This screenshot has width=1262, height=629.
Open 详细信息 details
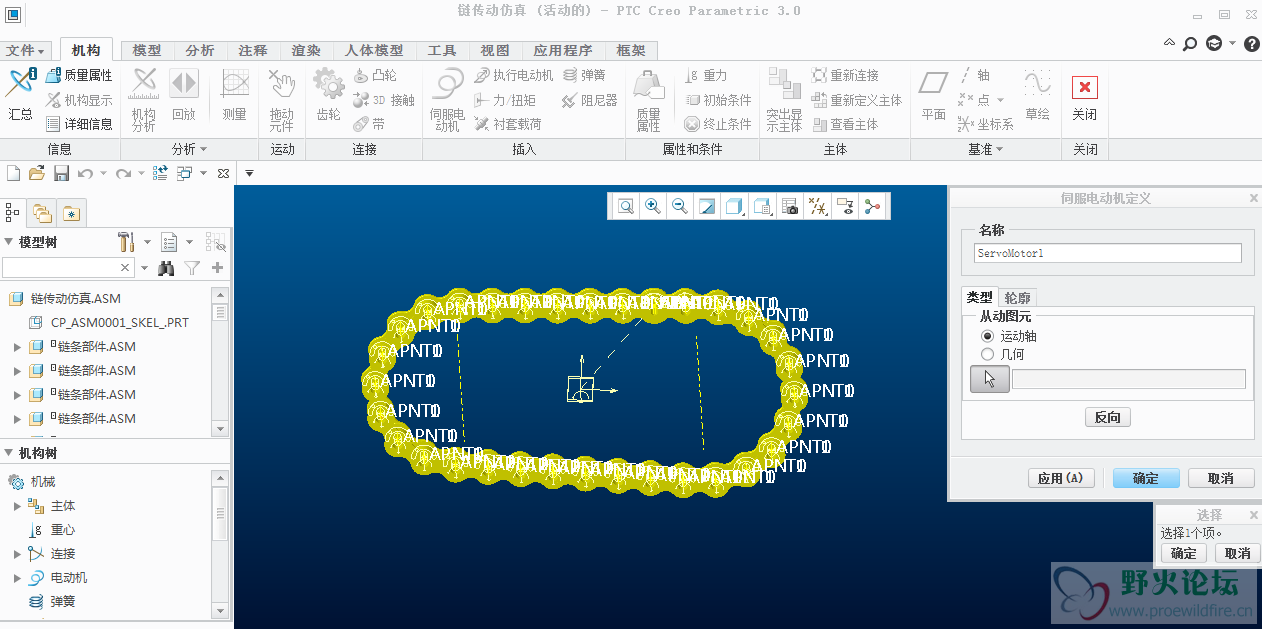79,124
